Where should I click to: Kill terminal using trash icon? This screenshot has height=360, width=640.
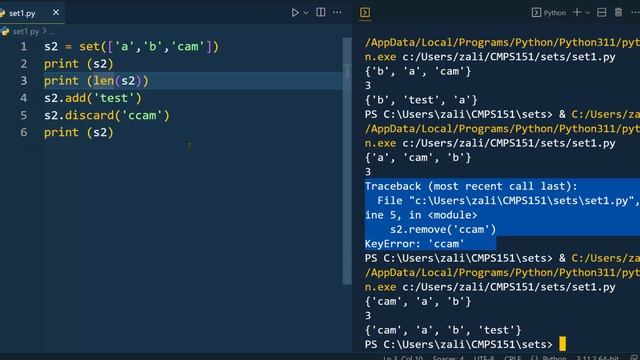coord(619,13)
